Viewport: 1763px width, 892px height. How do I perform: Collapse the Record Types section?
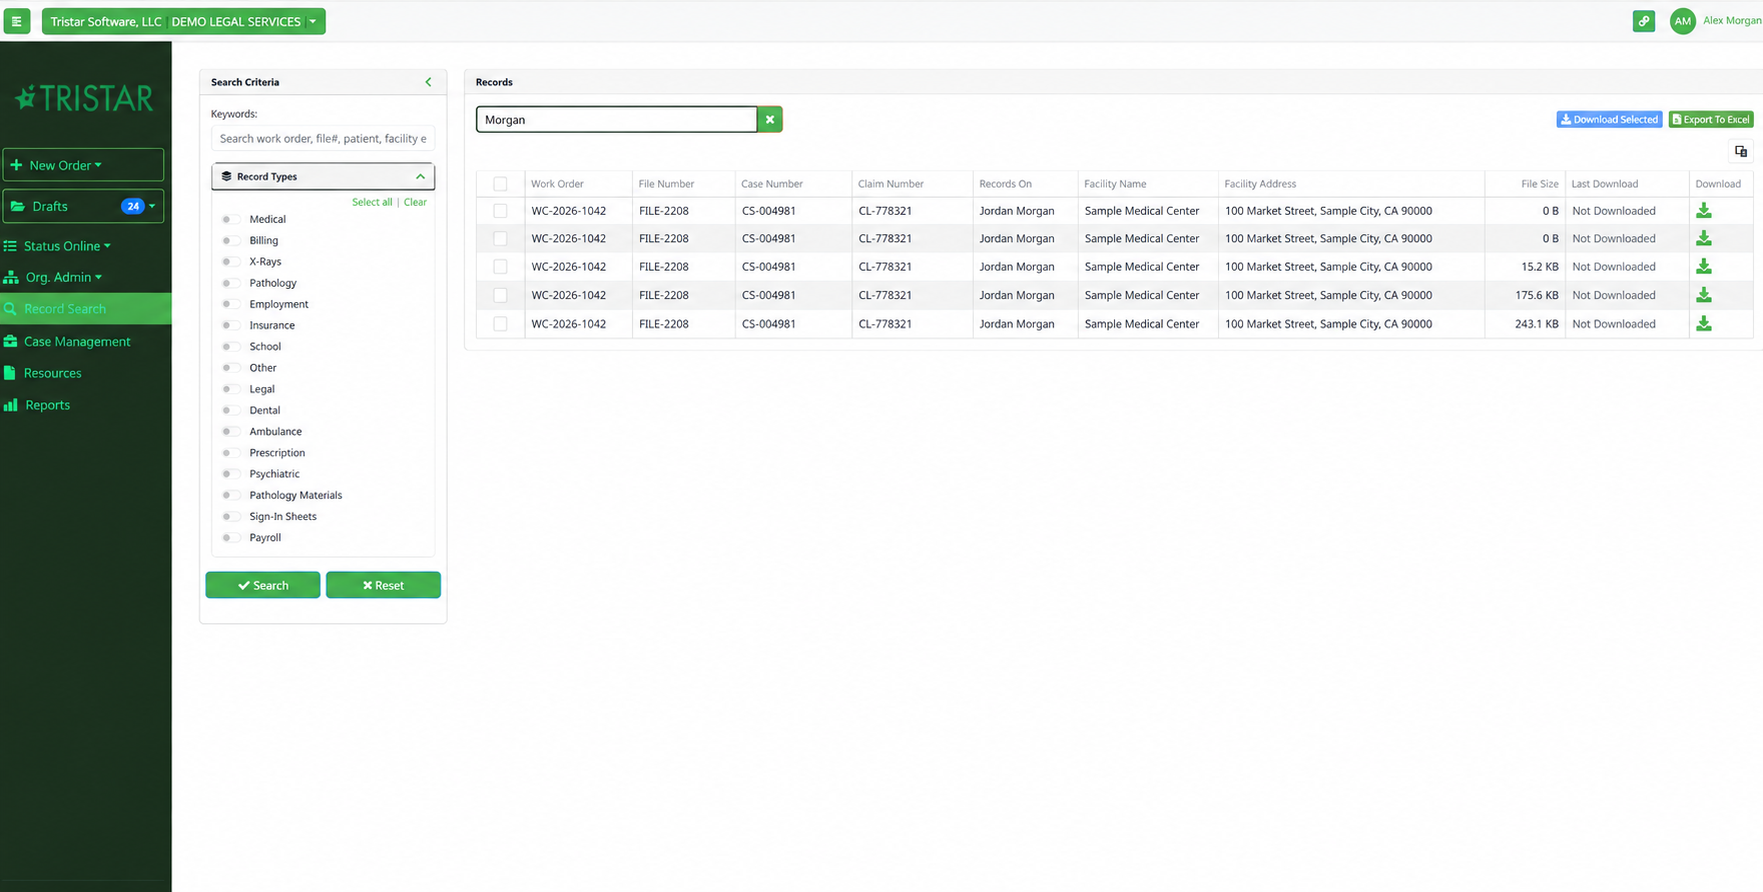click(x=323, y=176)
